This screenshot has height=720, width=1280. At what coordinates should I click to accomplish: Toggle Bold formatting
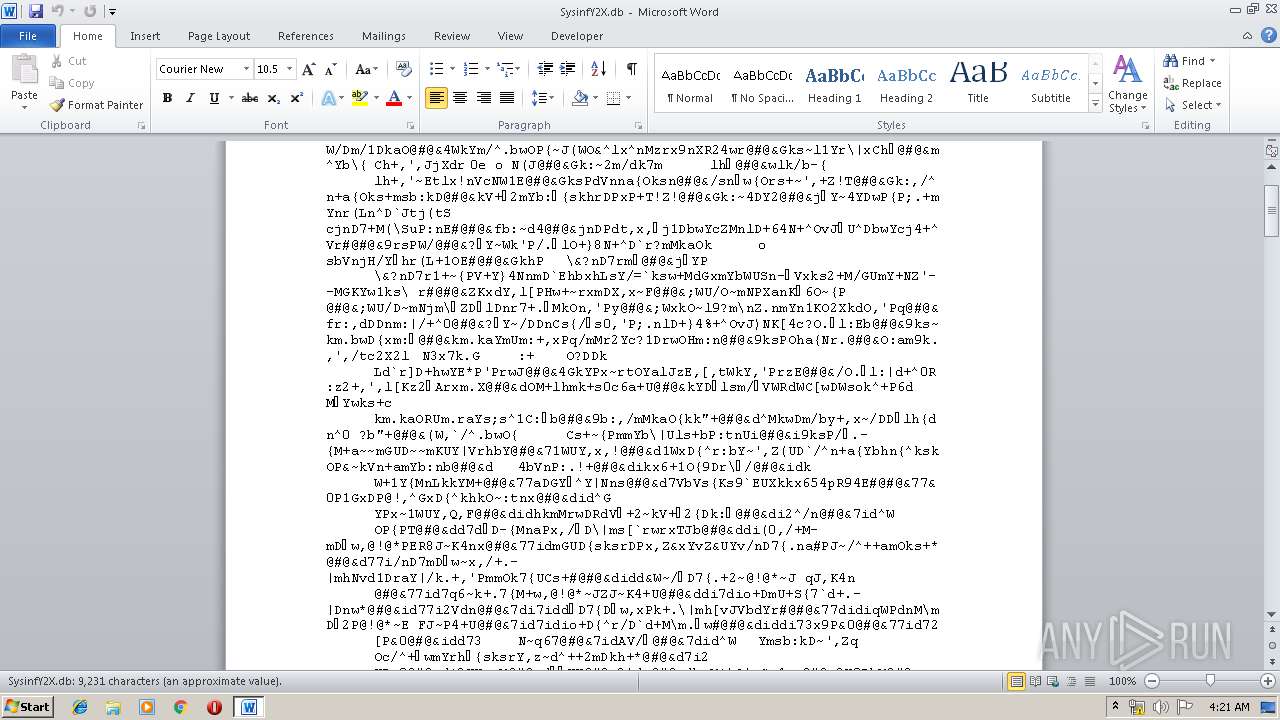[167, 98]
